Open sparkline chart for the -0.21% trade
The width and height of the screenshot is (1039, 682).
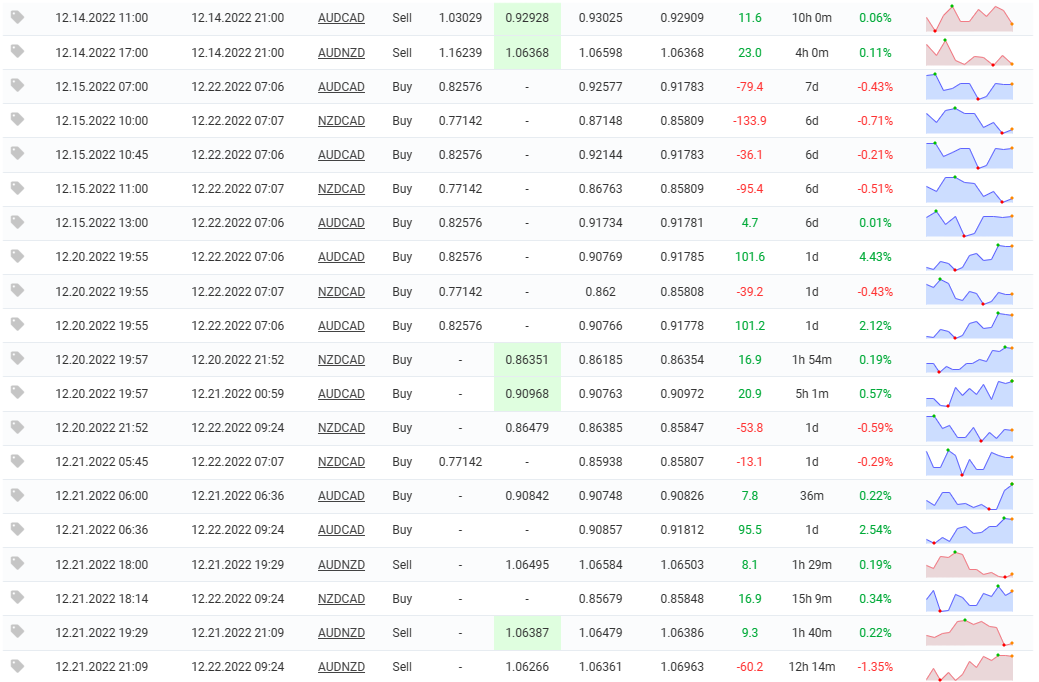coord(969,154)
